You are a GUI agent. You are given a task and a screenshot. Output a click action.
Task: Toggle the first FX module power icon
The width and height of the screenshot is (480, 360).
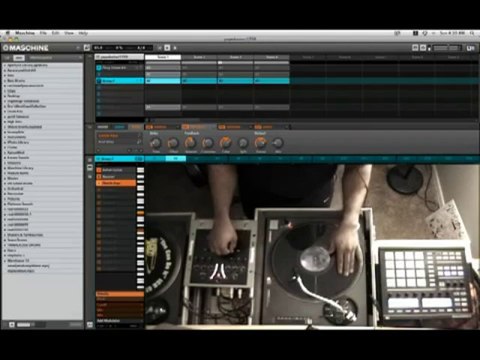click(x=149, y=127)
